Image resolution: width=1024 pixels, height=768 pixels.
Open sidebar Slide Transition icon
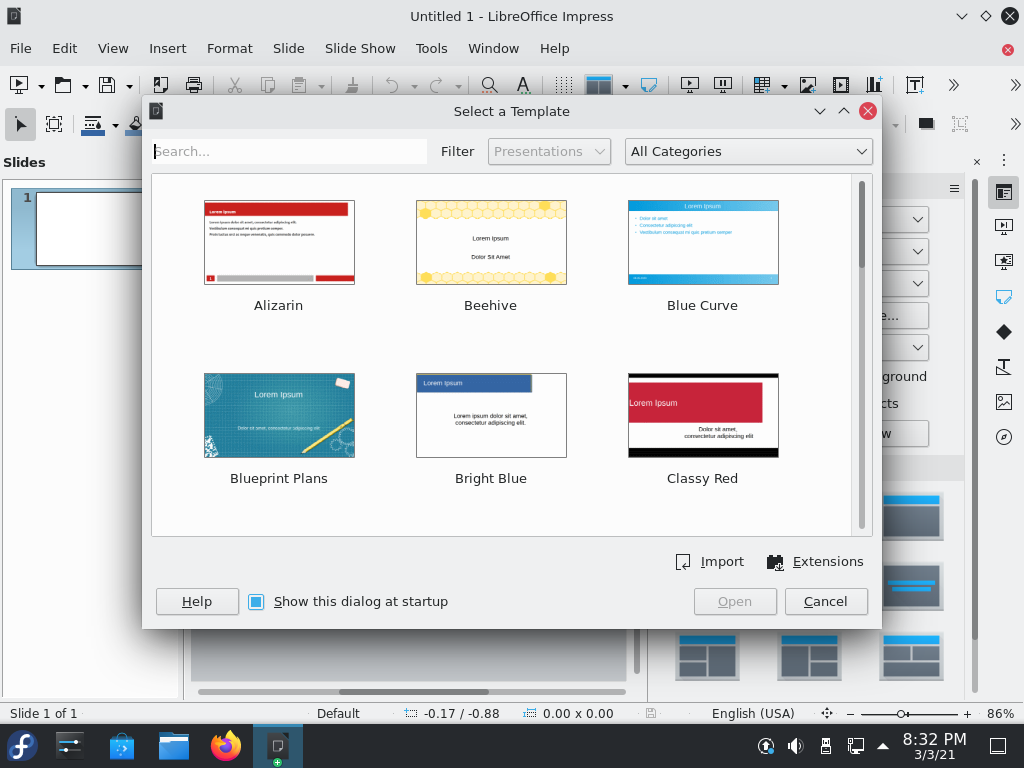1004,227
